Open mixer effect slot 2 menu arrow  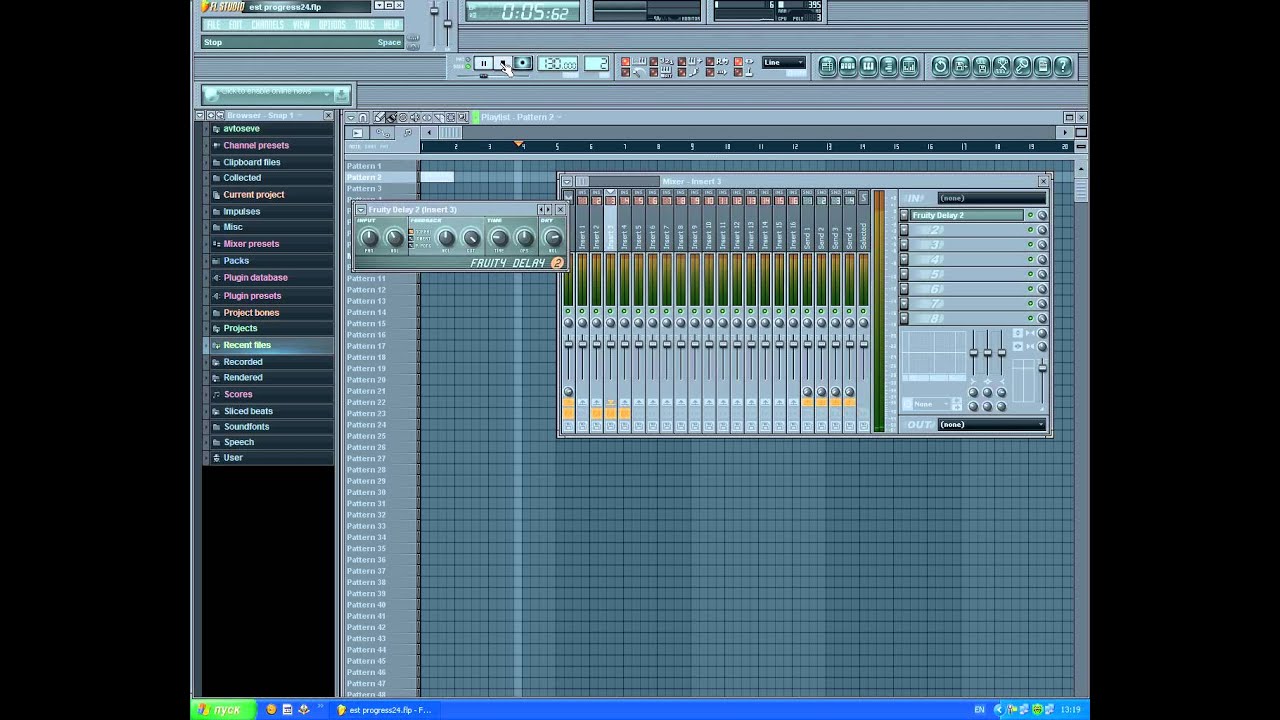point(904,230)
